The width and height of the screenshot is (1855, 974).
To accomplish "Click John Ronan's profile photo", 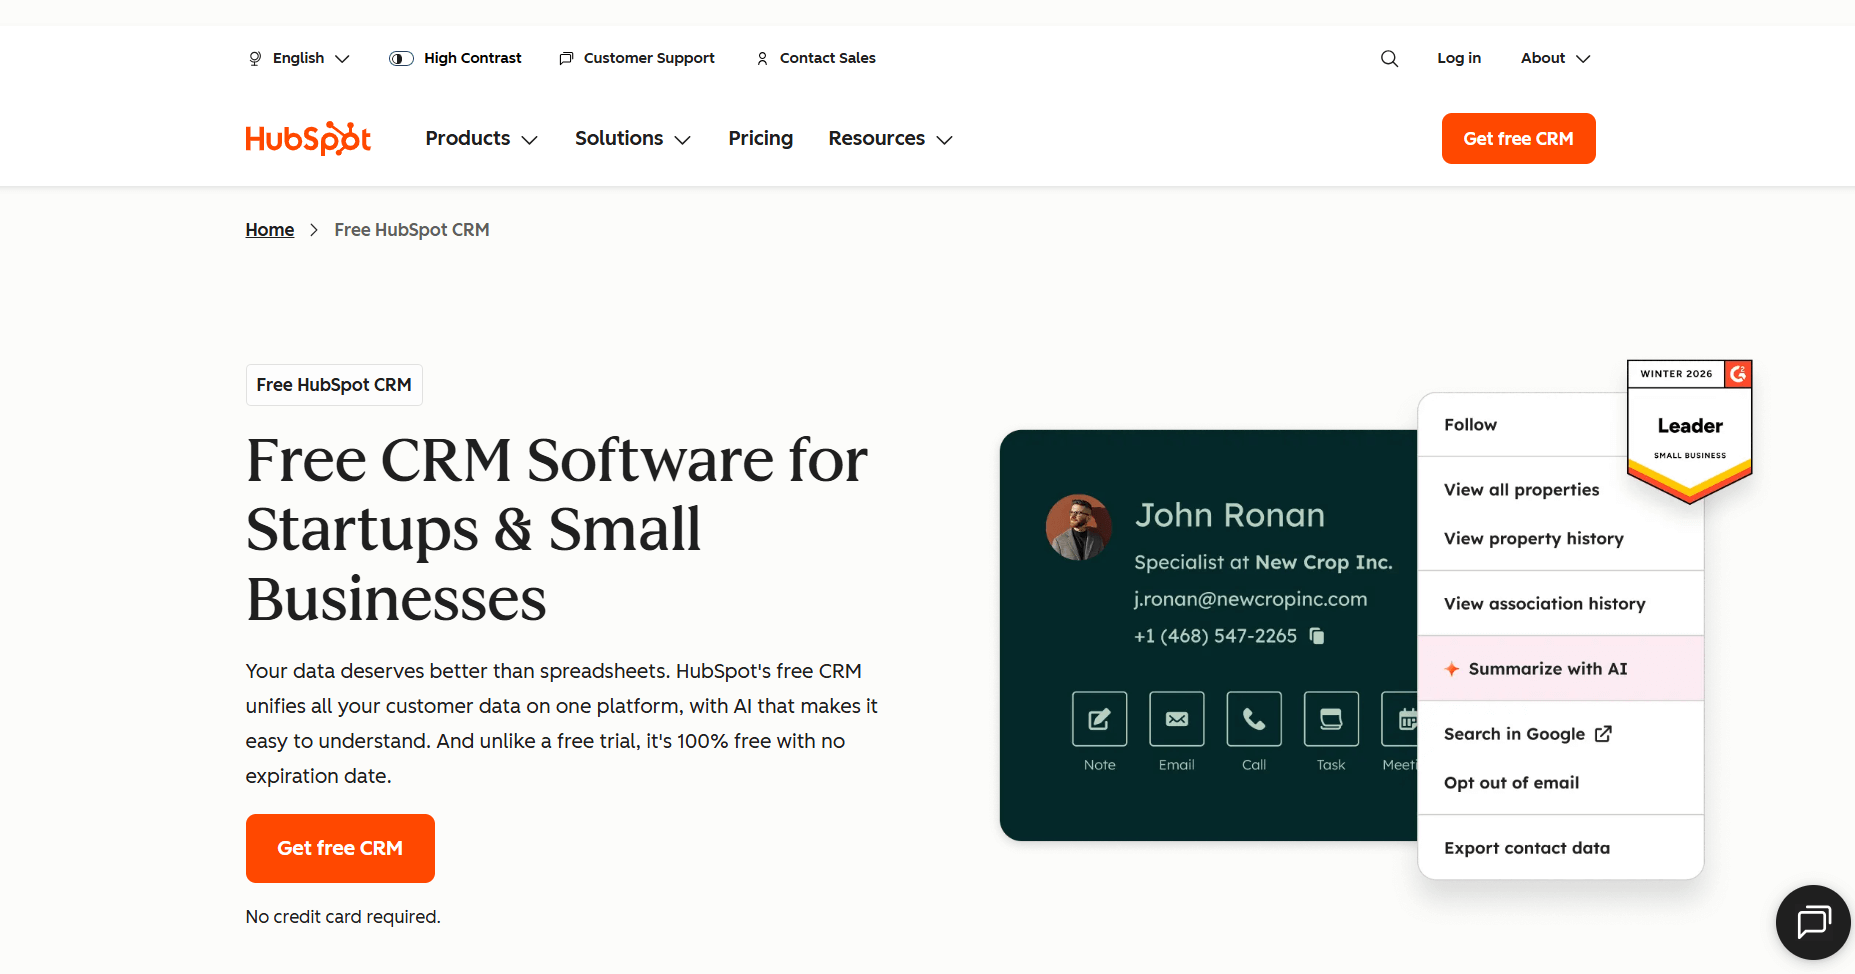I will (1078, 527).
